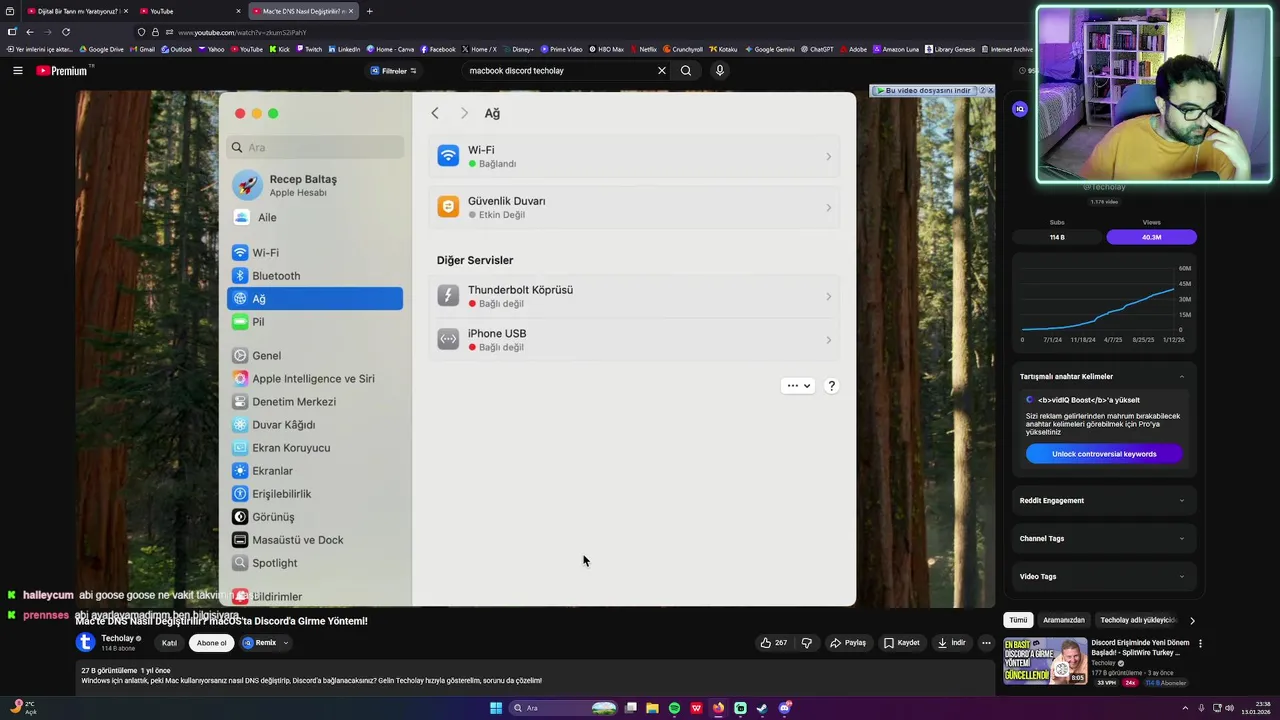The width and height of the screenshot is (1280, 720).
Task: Select the Aramanızdan filter chip
Action: 1064,620
